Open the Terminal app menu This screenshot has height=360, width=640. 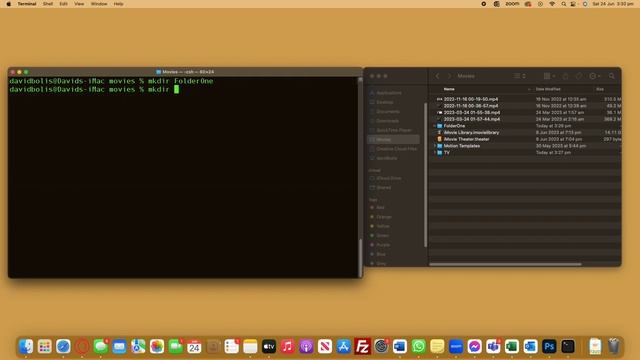[x=27, y=4]
